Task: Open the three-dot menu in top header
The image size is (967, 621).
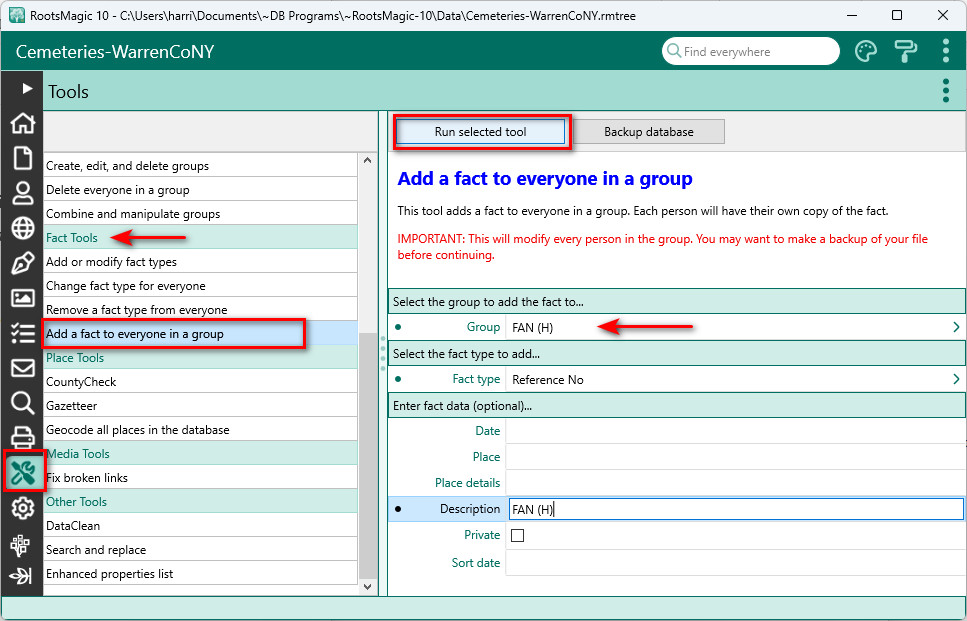Action: 945,51
